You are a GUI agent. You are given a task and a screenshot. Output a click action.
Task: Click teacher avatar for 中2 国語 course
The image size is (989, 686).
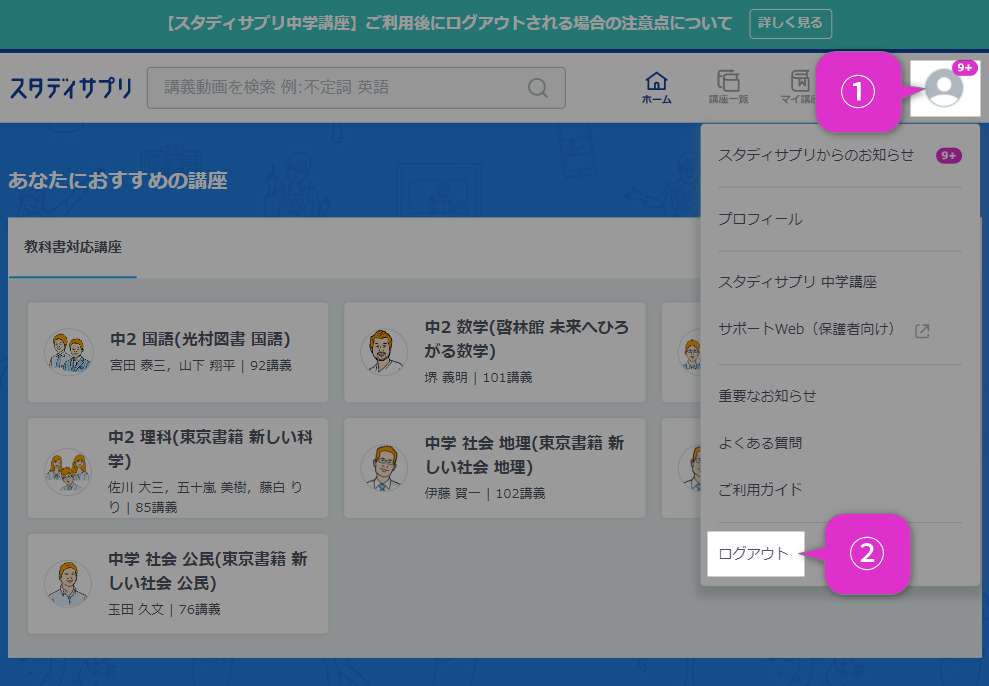tap(69, 352)
